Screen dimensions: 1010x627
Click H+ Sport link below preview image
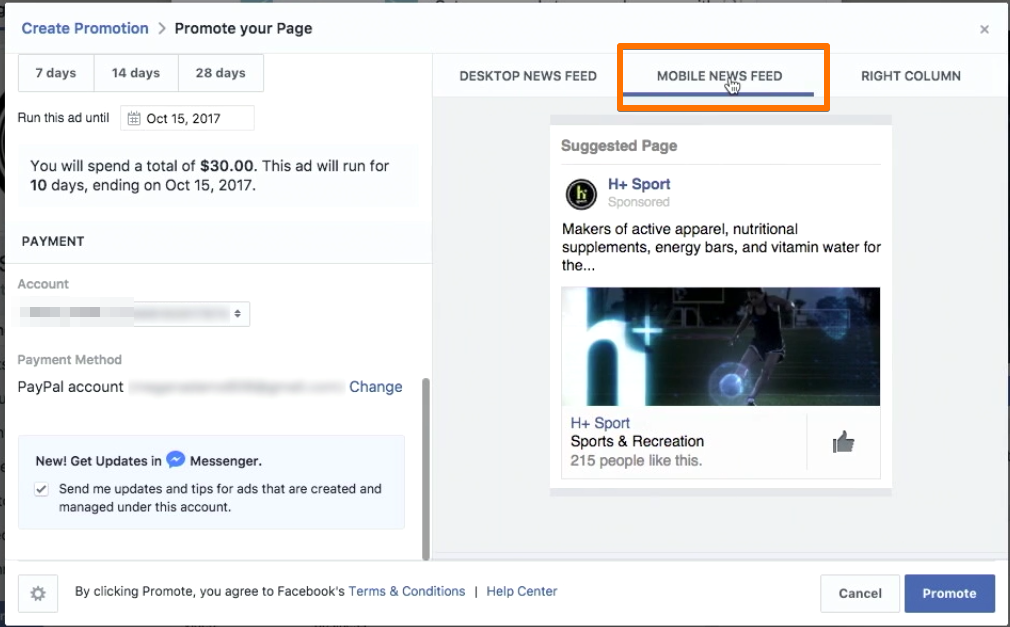(600, 423)
